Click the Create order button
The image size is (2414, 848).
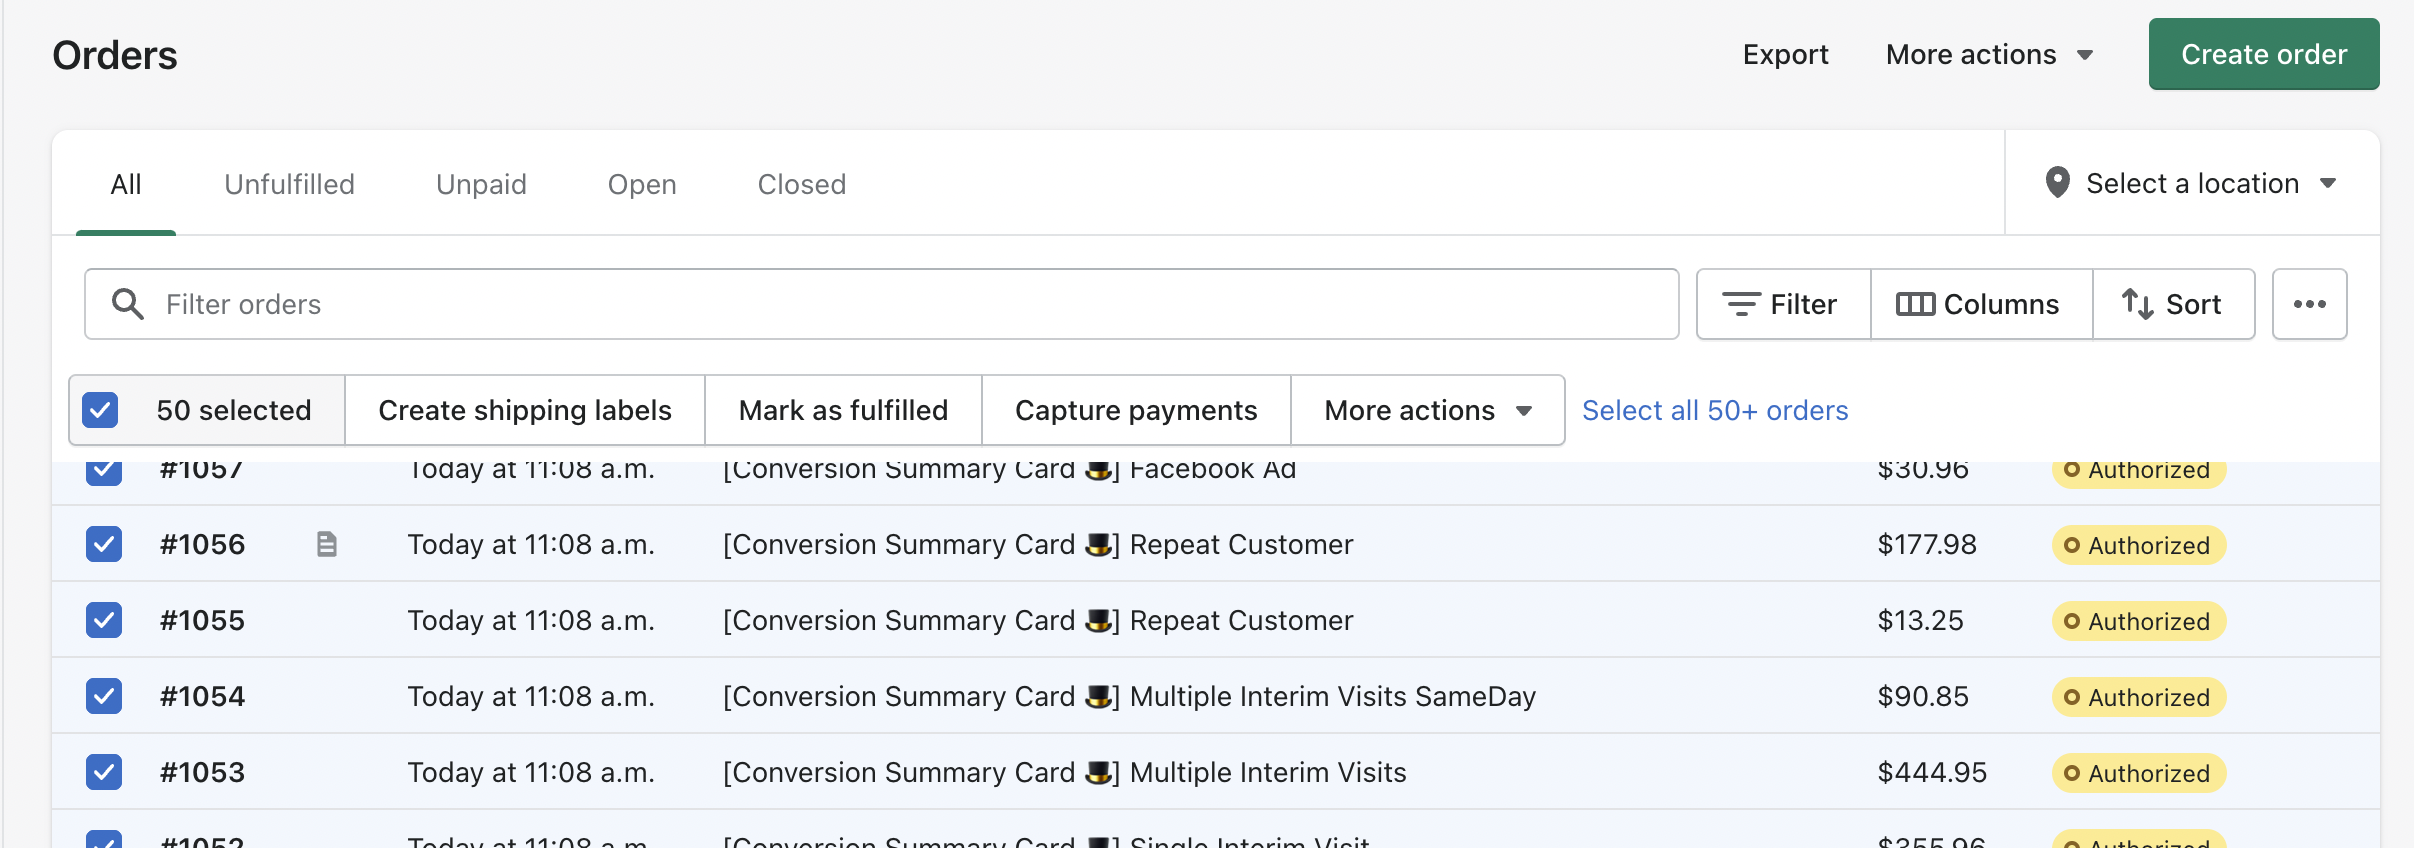pos(2263,54)
